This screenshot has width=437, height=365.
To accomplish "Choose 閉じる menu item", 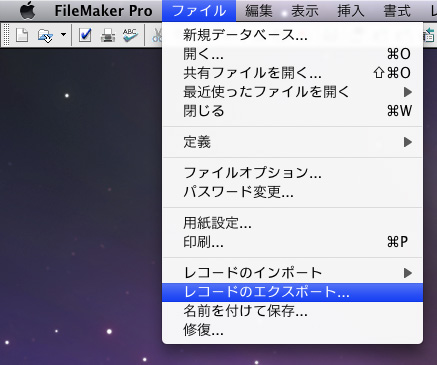I will coord(292,111).
